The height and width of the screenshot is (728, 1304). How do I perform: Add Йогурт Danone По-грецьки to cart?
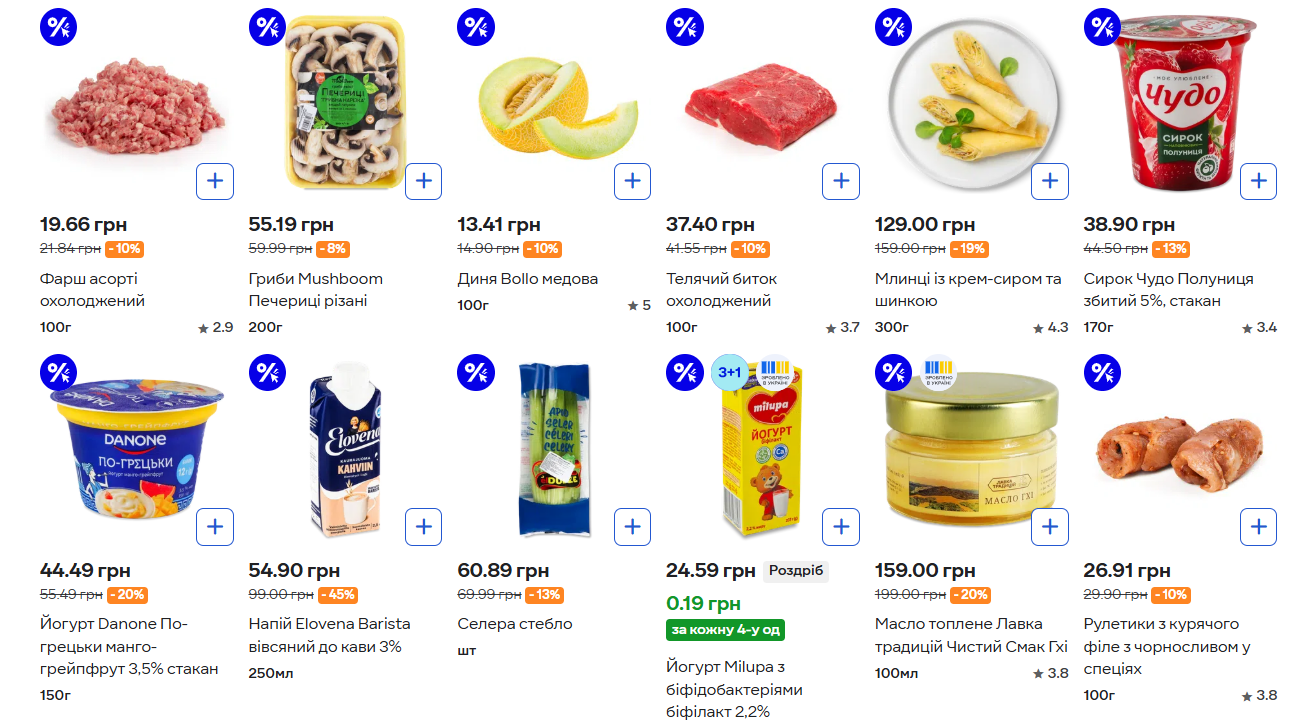point(215,526)
